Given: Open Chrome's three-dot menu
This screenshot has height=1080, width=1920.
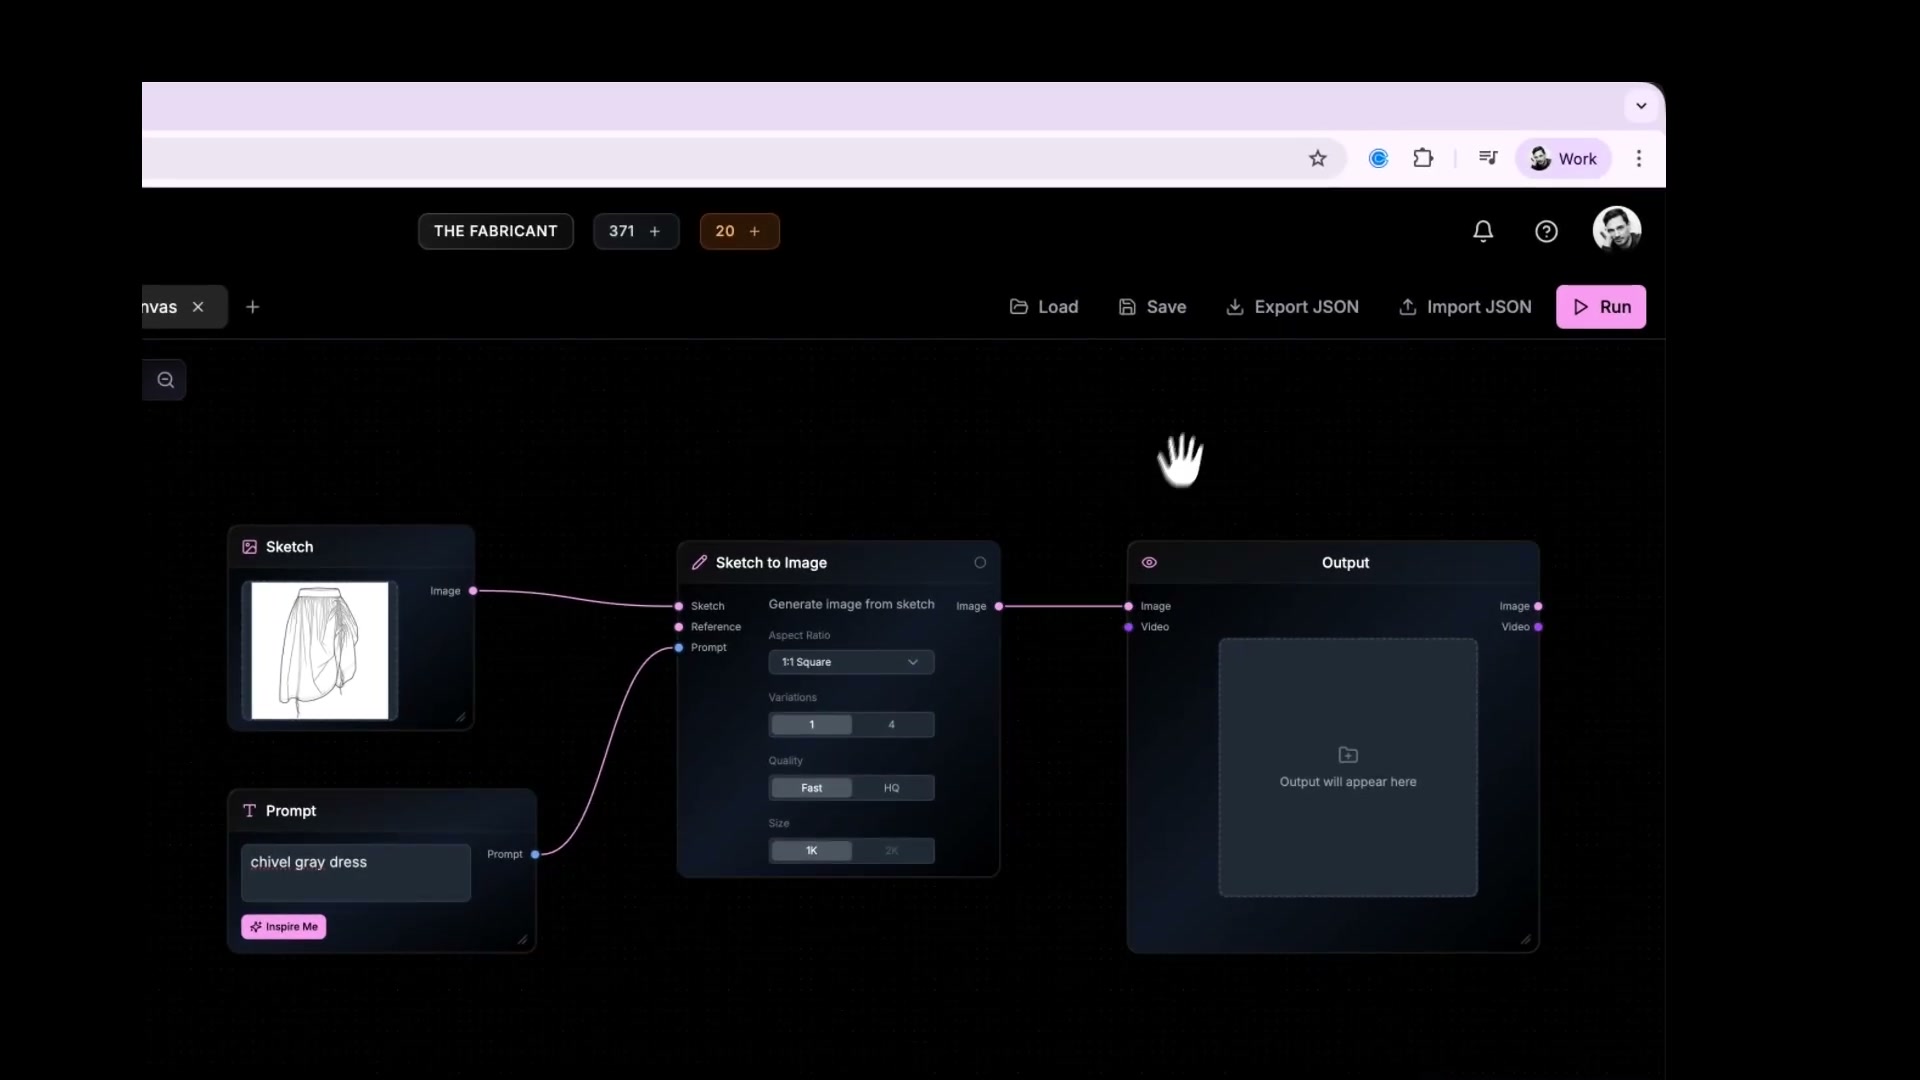Looking at the screenshot, I should coord(1638,158).
